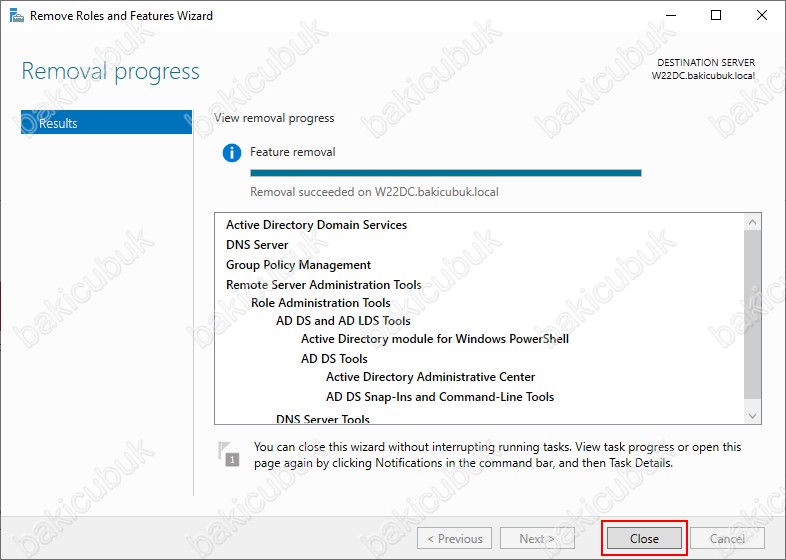Close the window using title bar X
This screenshot has height=560, width=786.
coord(761,16)
